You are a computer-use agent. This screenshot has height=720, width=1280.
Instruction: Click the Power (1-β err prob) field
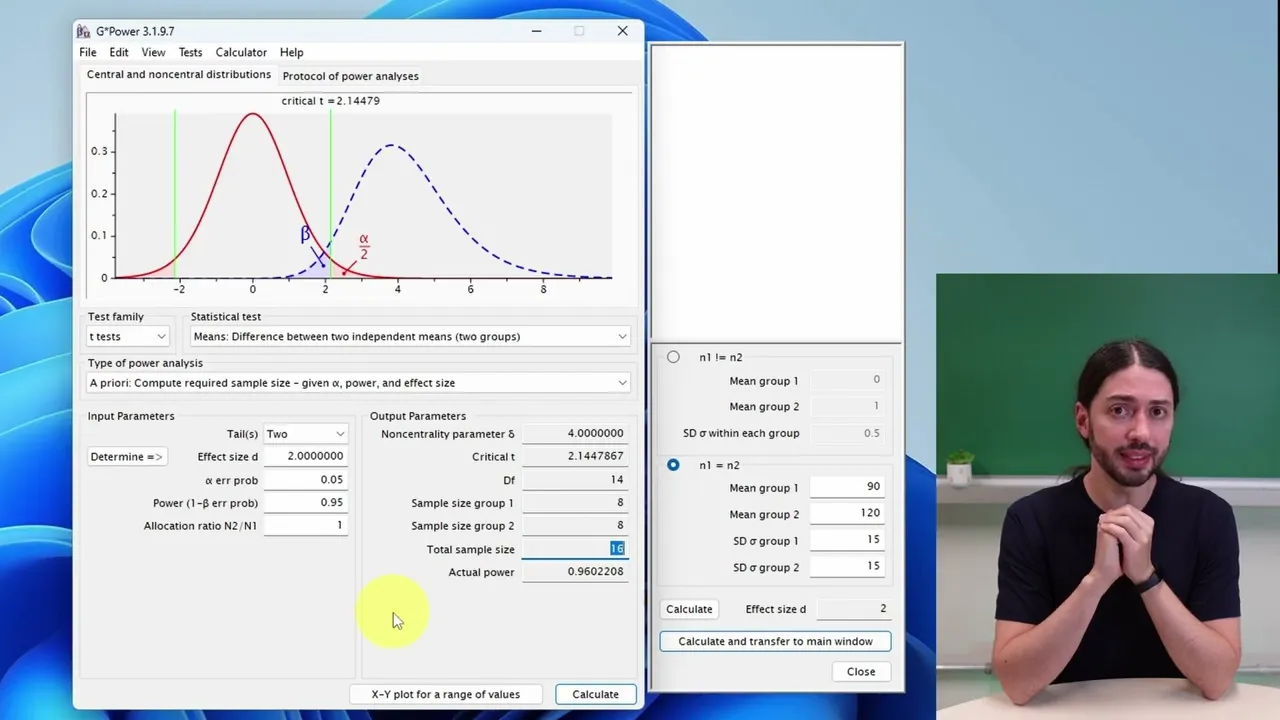pyautogui.click(x=306, y=502)
